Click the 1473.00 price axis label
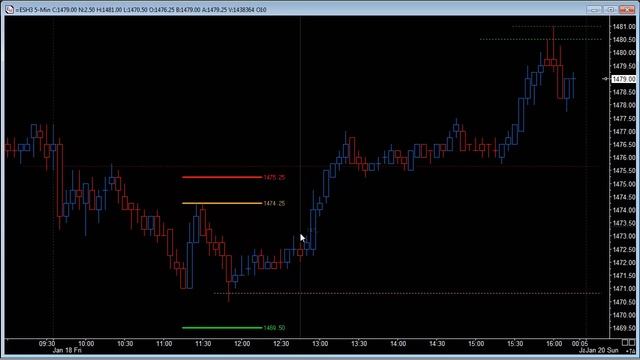 624,236
